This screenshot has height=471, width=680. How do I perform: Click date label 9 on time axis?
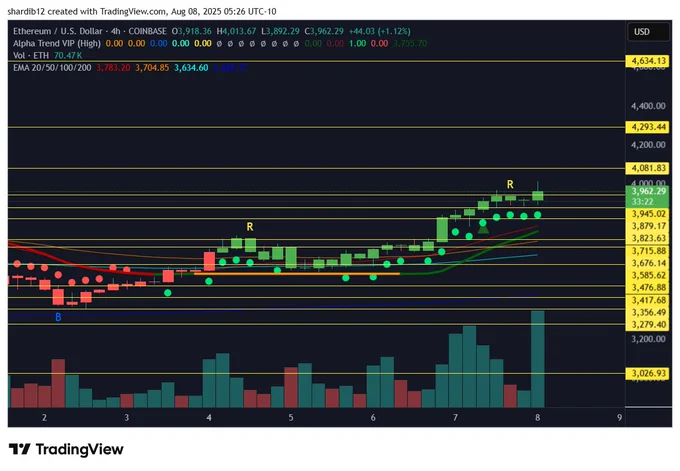(619, 418)
